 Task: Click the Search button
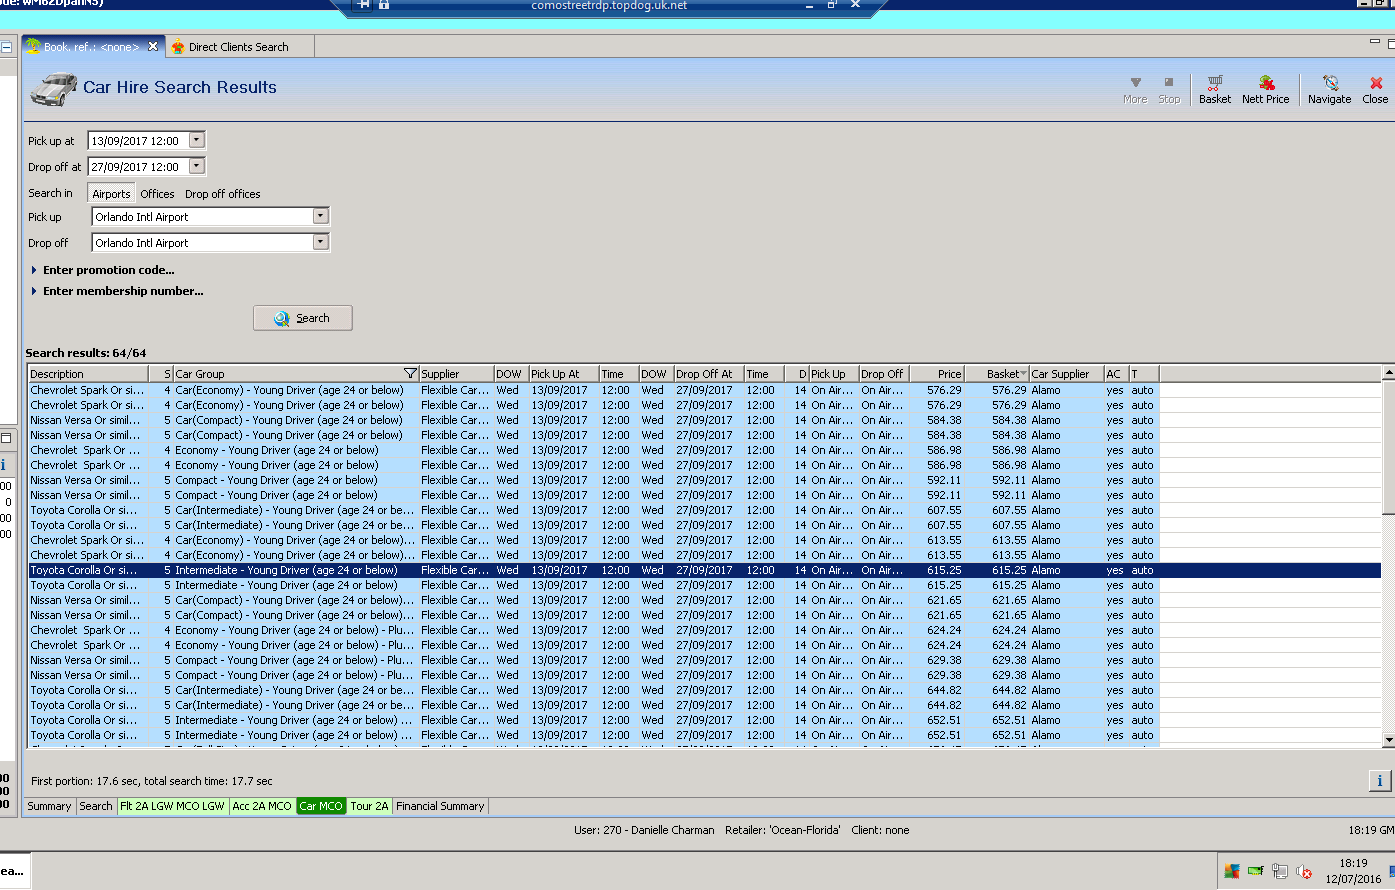pyautogui.click(x=303, y=318)
